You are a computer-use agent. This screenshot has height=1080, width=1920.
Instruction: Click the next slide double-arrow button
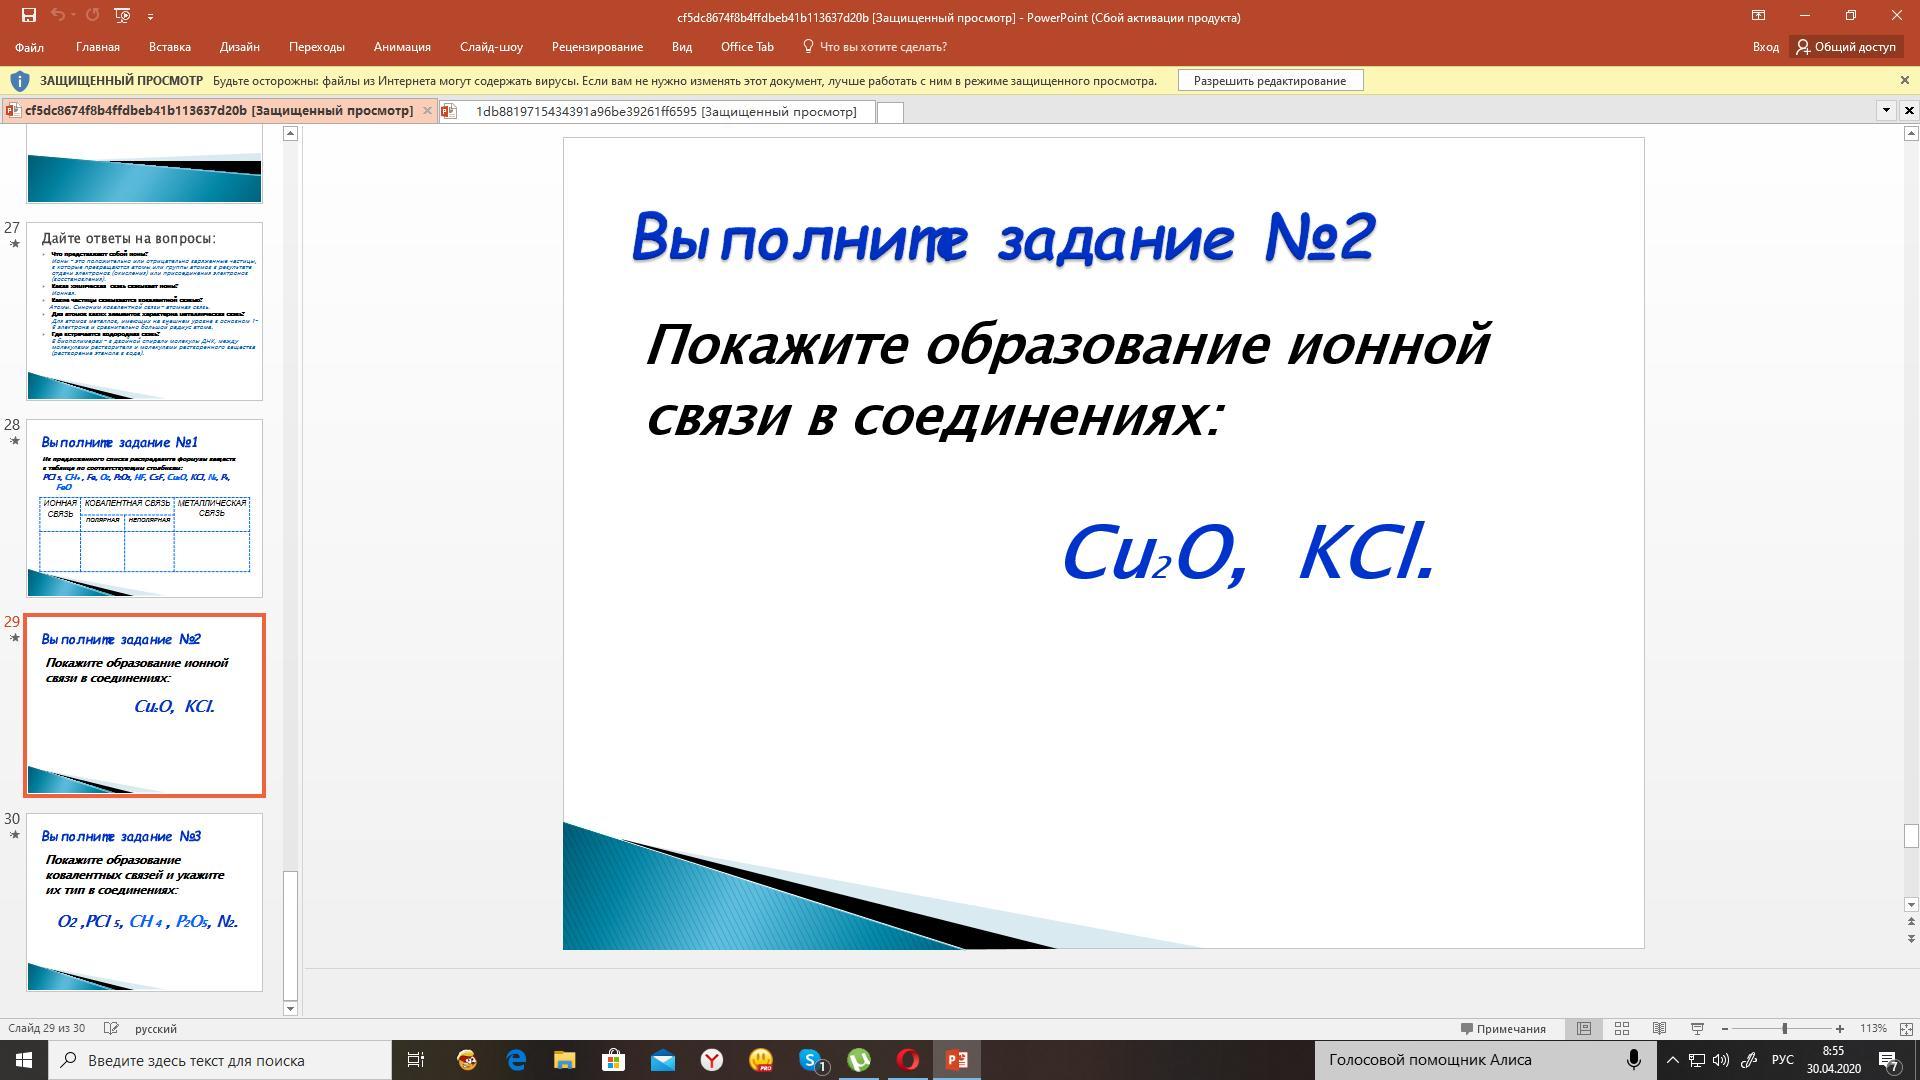(x=1911, y=938)
